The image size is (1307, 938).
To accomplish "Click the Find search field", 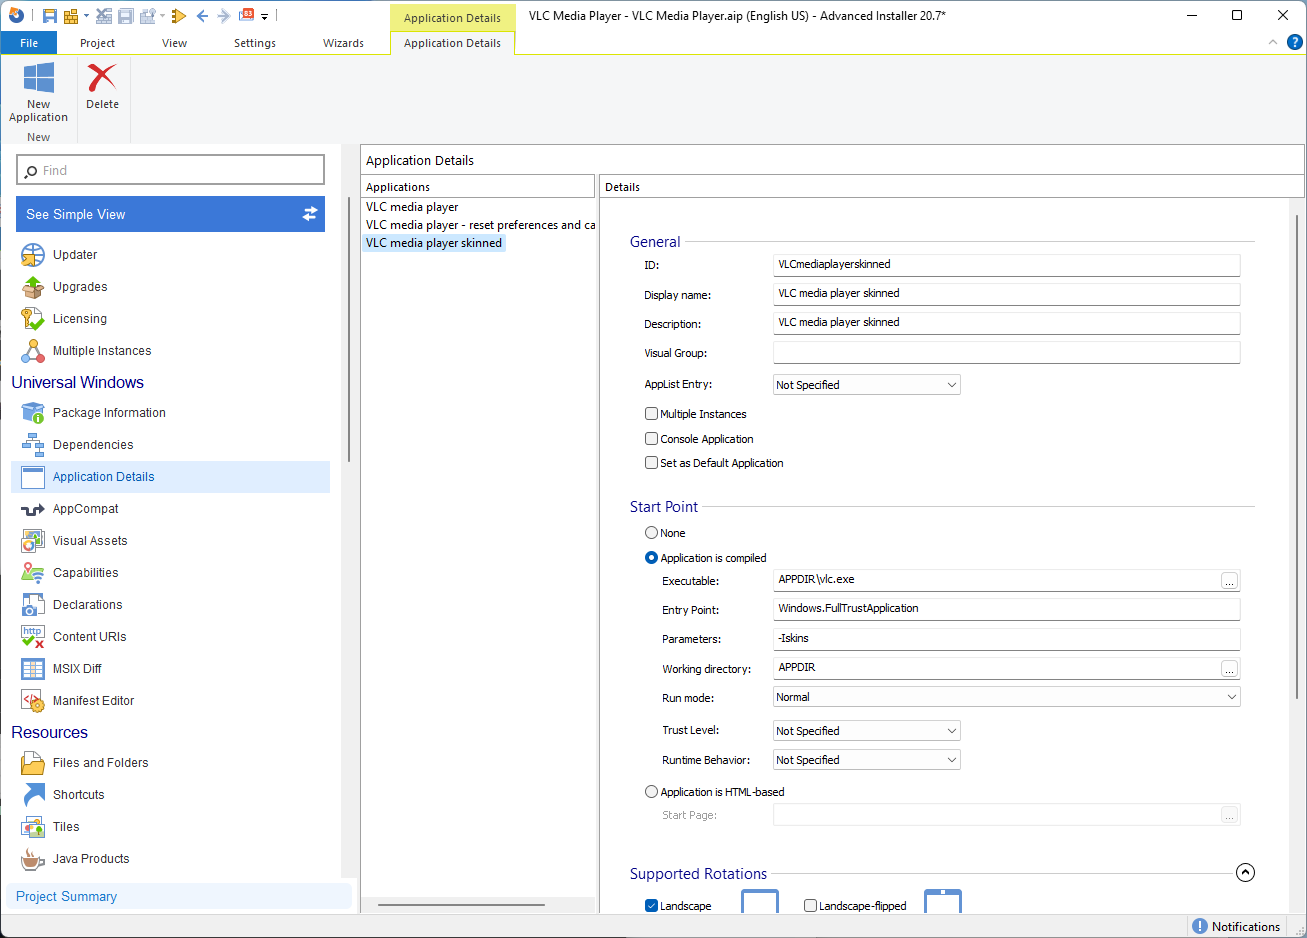I will click(171, 170).
